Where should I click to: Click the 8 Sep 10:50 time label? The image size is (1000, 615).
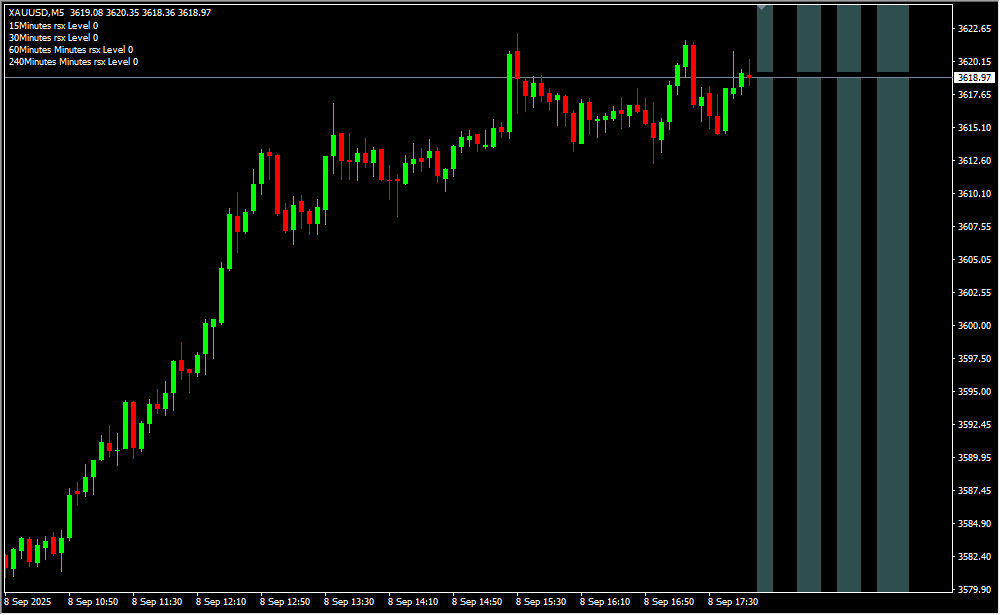(93, 602)
